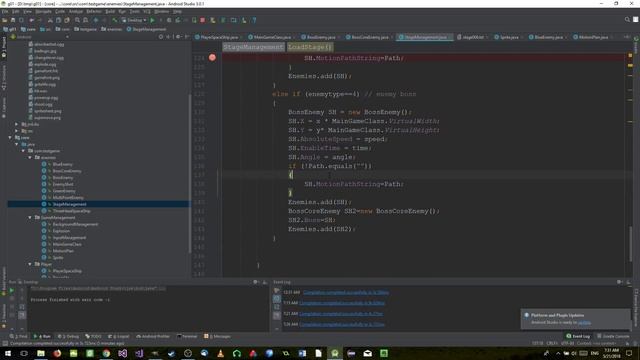The width and height of the screenshot is (640, 360).
Task: Click the project panel settings gear icon
Action: (178, 37)
